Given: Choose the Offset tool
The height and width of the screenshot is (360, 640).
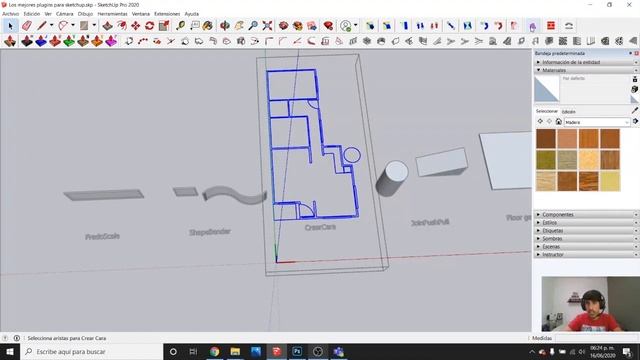Looking at the screenshot, I should pos(122,26).
